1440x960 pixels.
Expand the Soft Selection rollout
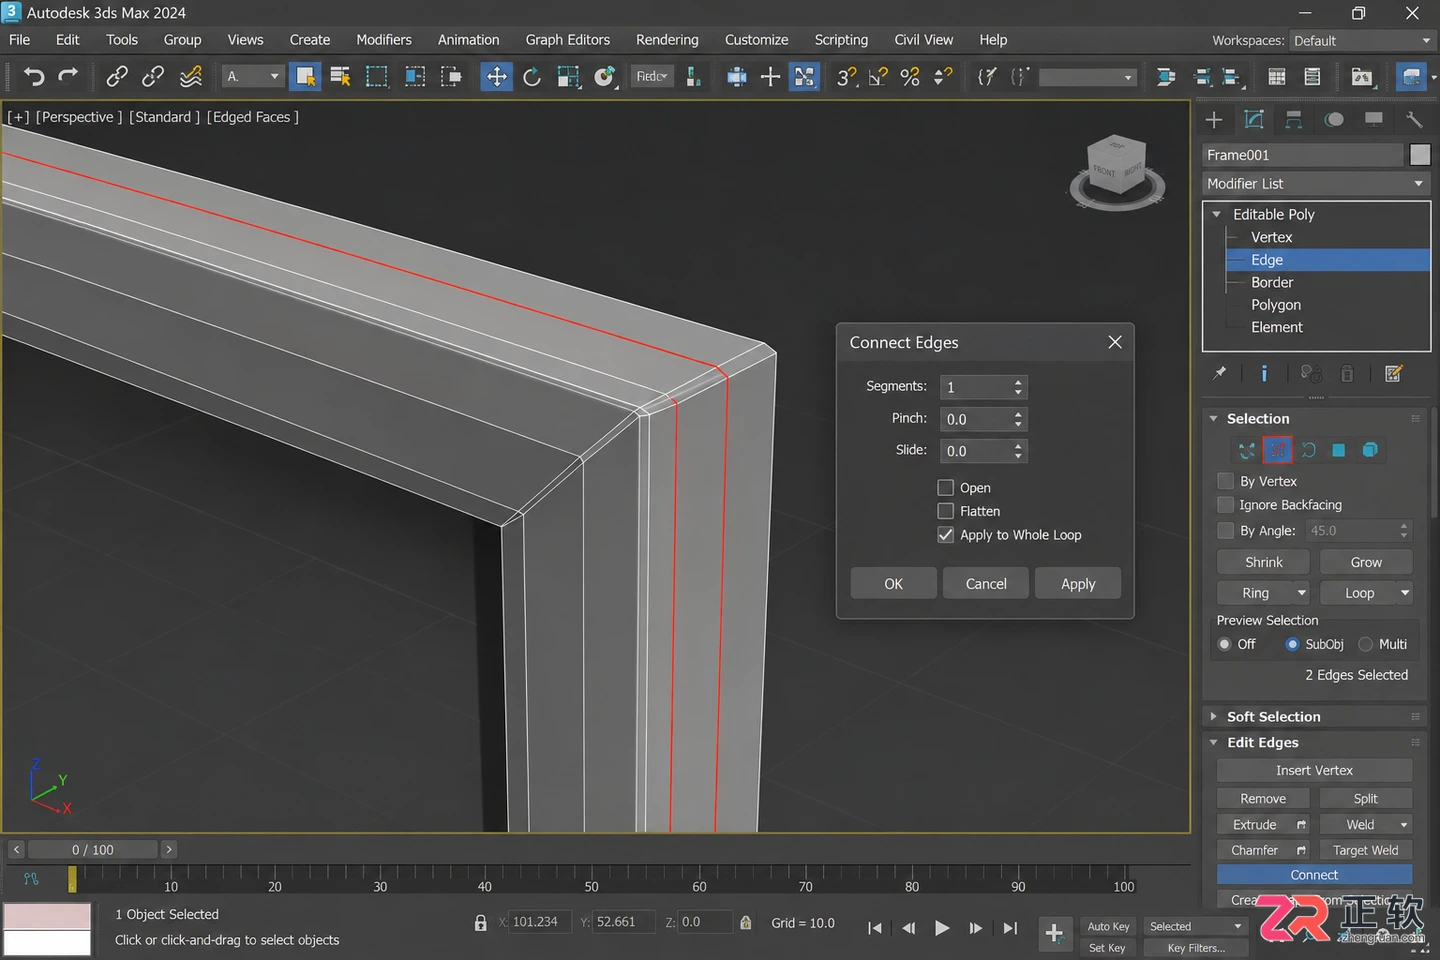[x=1213, y=717]
